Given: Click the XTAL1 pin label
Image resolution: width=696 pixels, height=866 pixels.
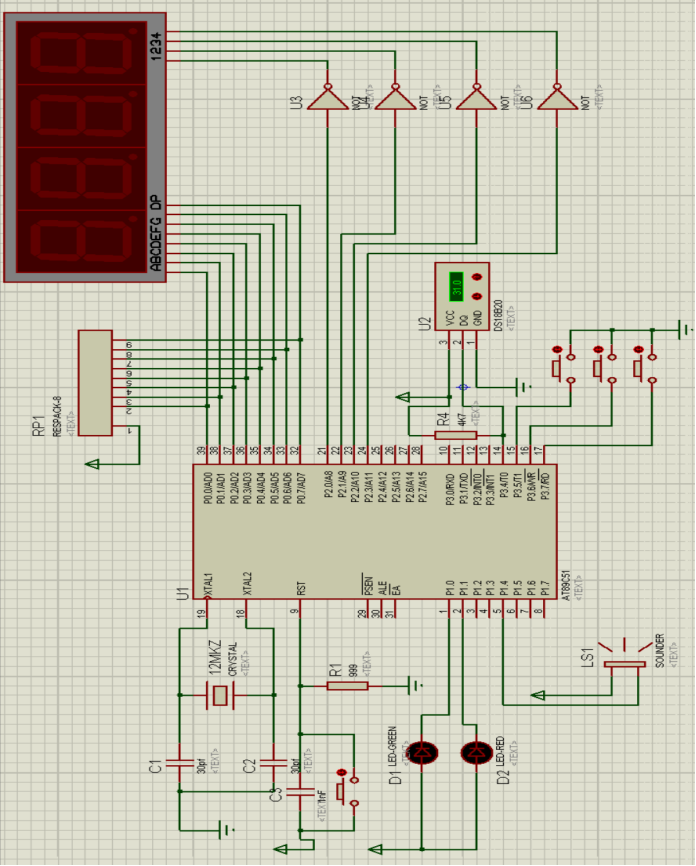Looking at the screenshot, I should point(209,584).
